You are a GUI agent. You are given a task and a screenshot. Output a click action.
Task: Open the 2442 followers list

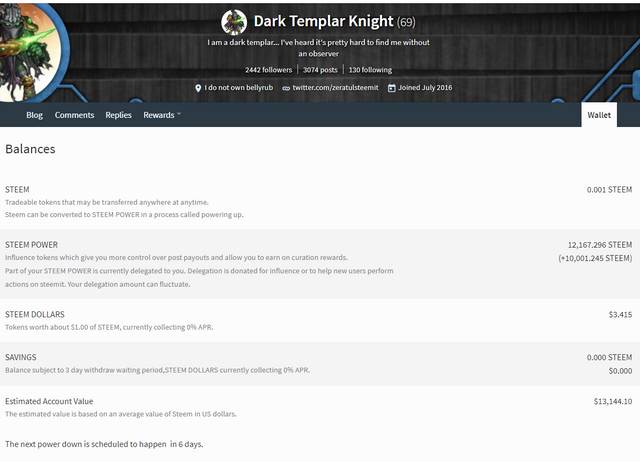point(269,70)
